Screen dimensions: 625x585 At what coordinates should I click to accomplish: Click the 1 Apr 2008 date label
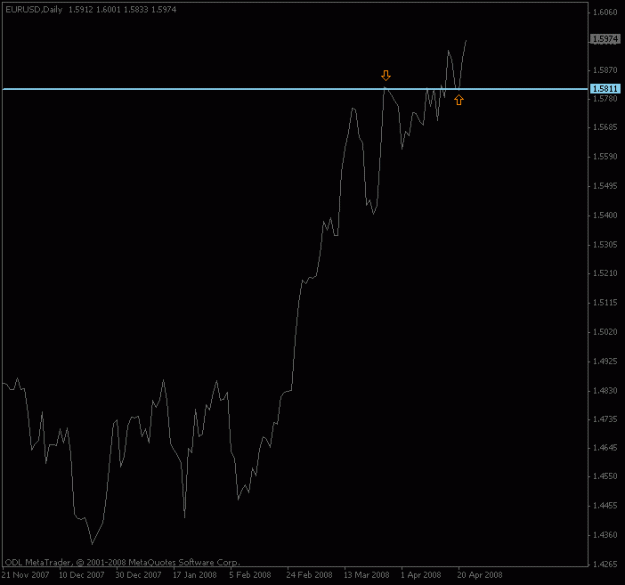421,575
